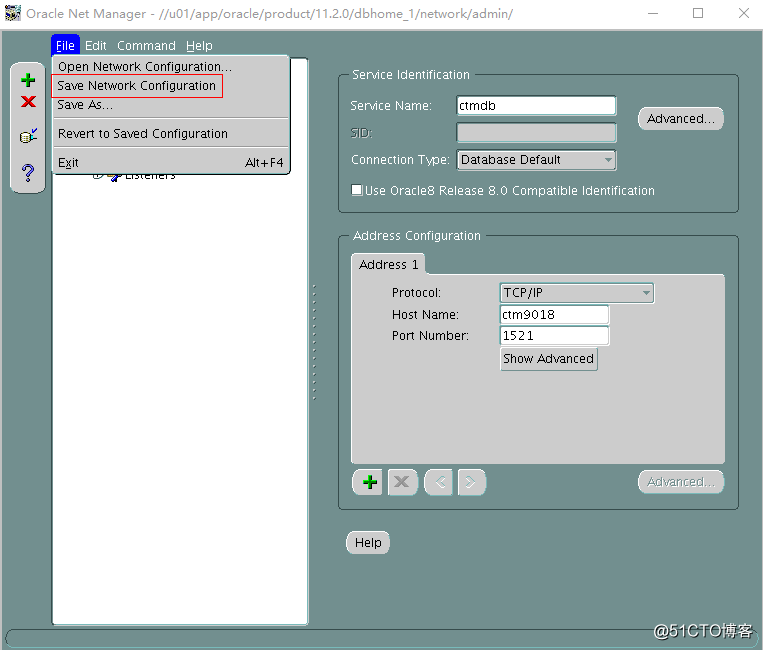
Task: Click the Show Advanced button
Action: click(x=548, y=359)
